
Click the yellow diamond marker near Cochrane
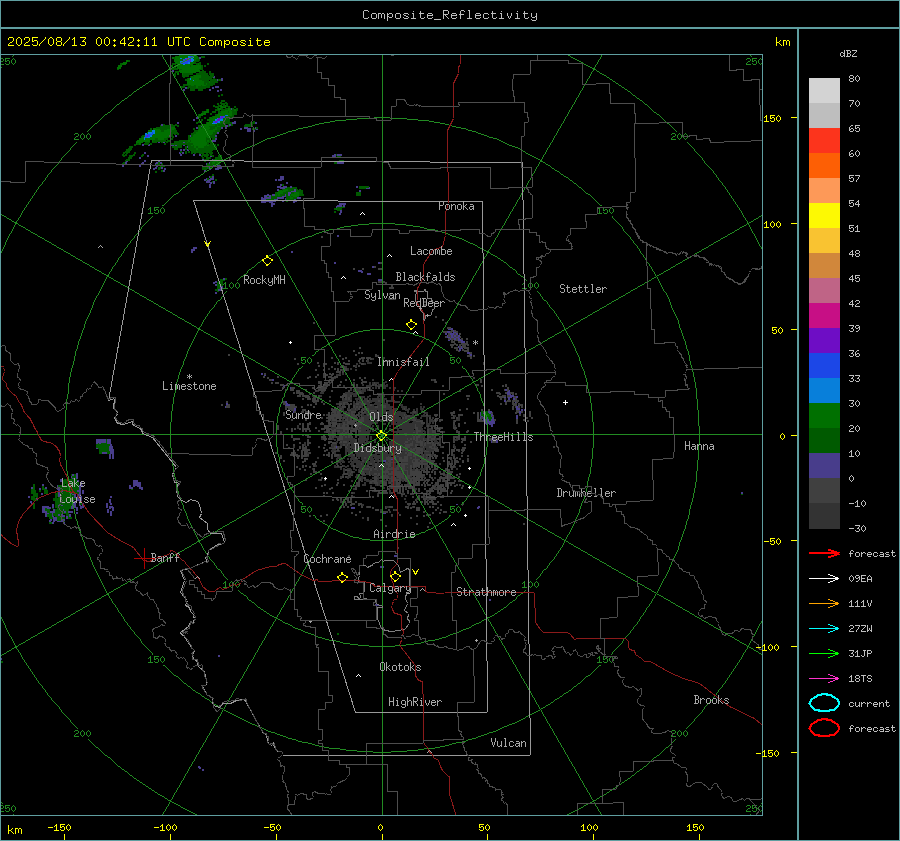coord(343,577)
